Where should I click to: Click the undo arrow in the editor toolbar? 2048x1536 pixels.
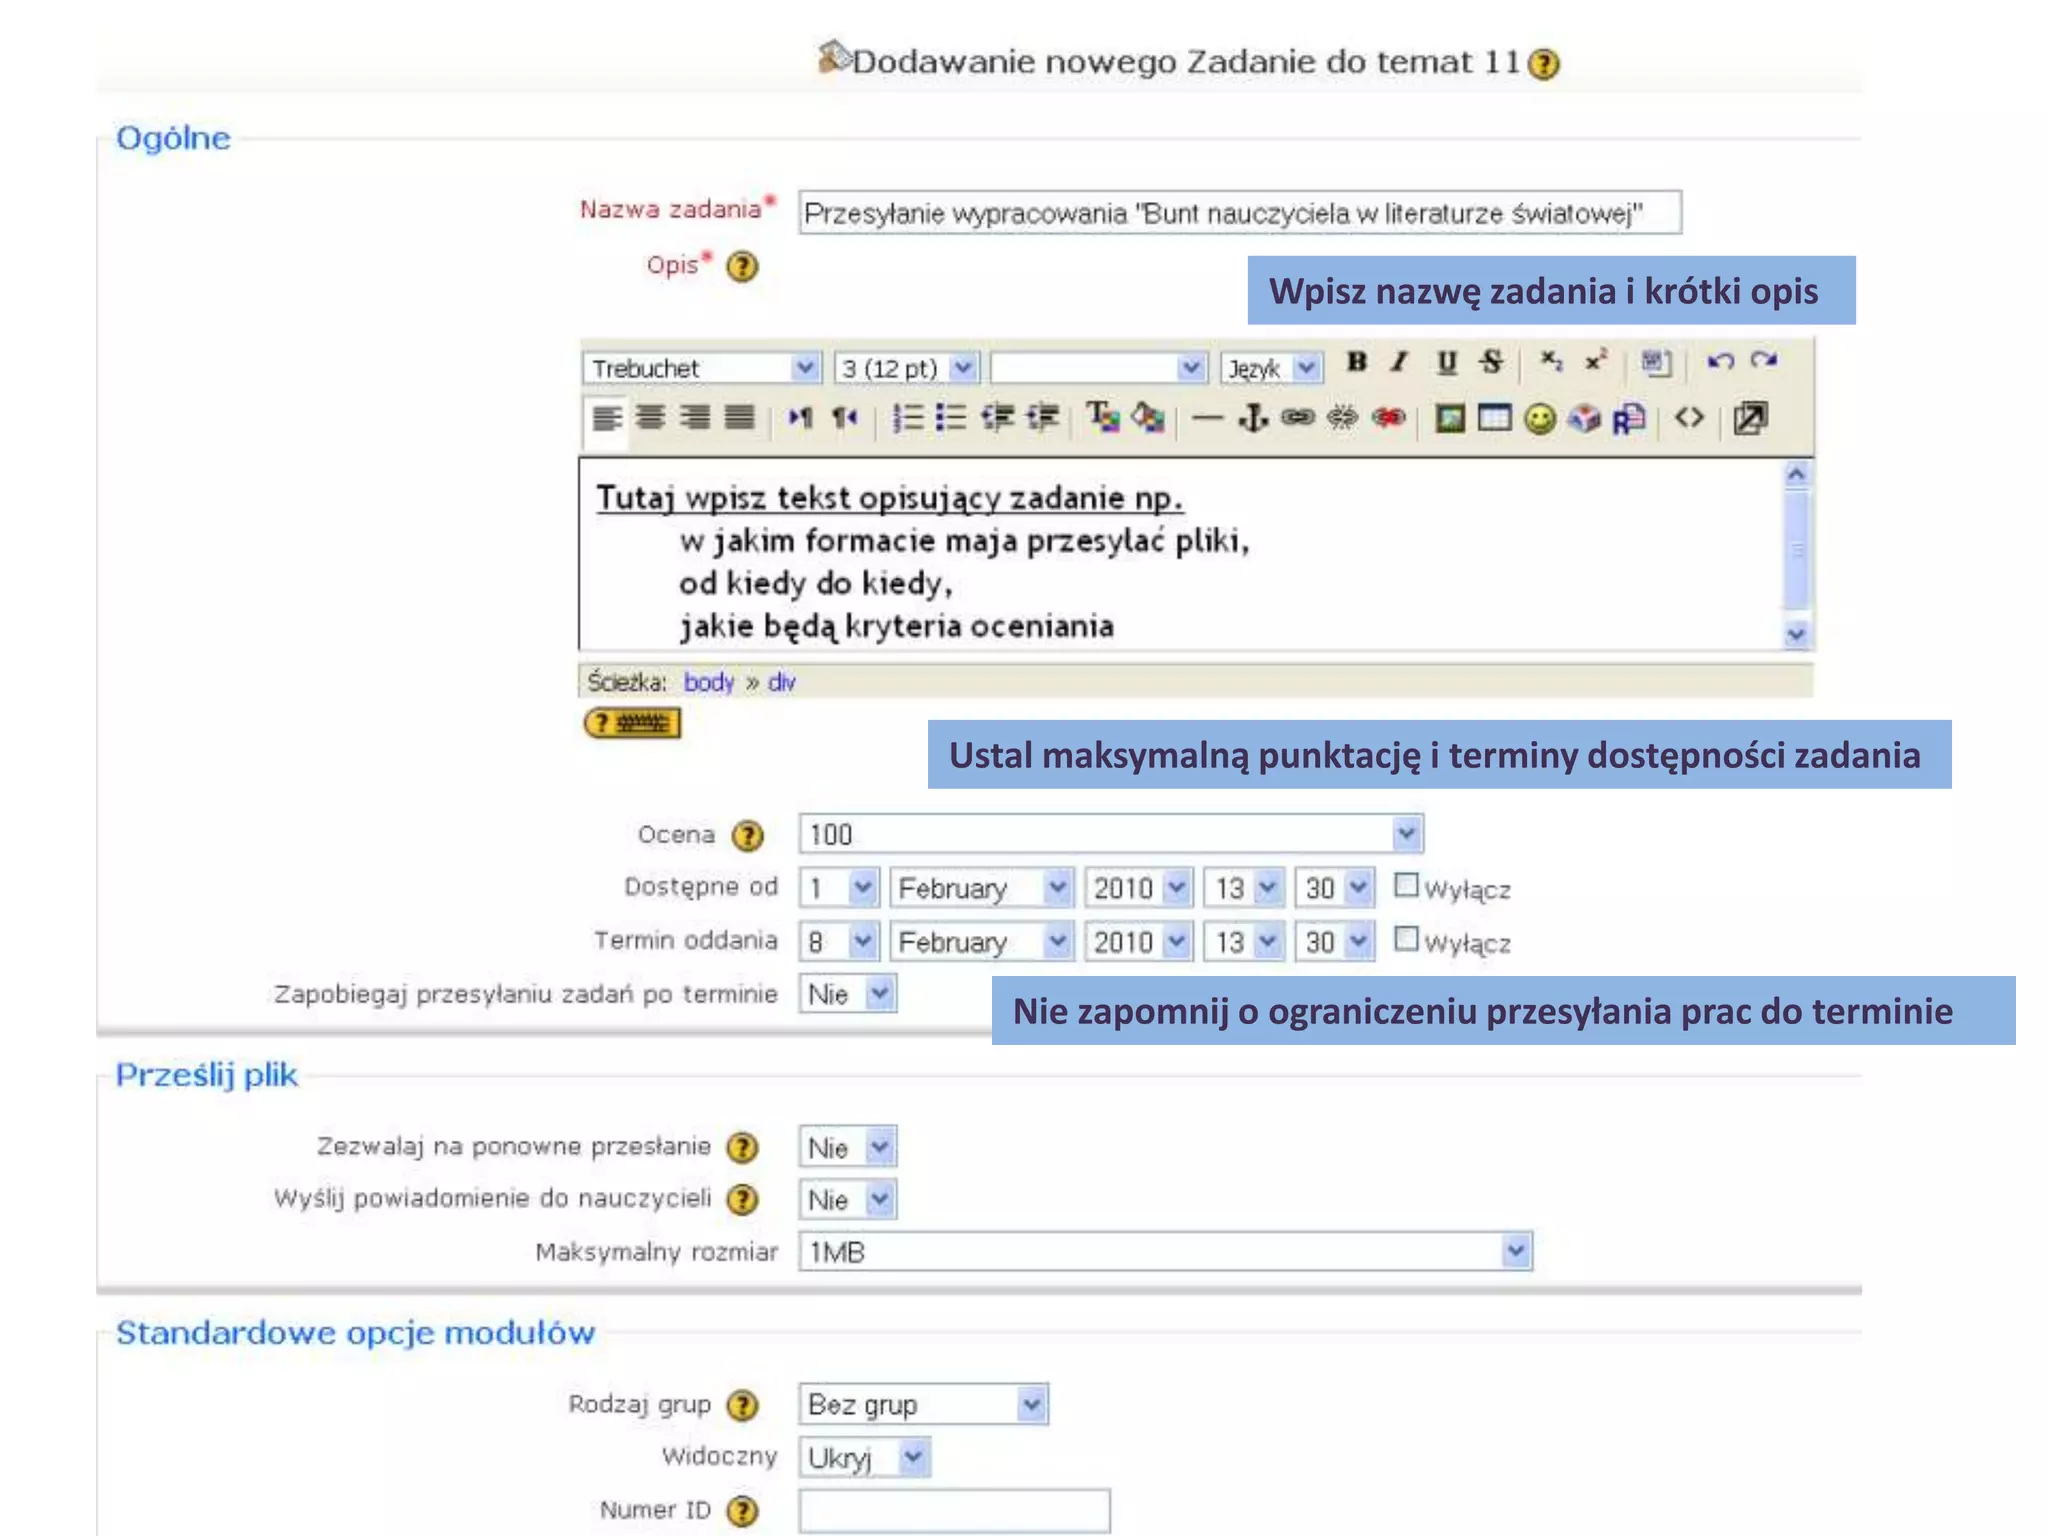pyautogui.click(x=1720, y=362)
